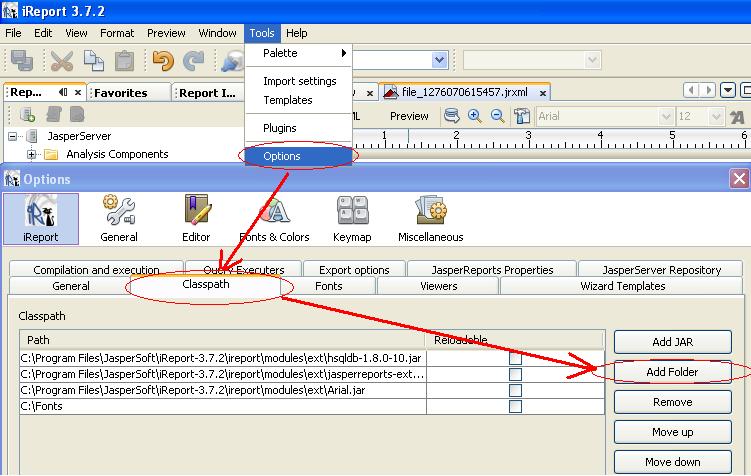Click the Preview designer button
Screen dimensions: 751x476
(409, 116)
